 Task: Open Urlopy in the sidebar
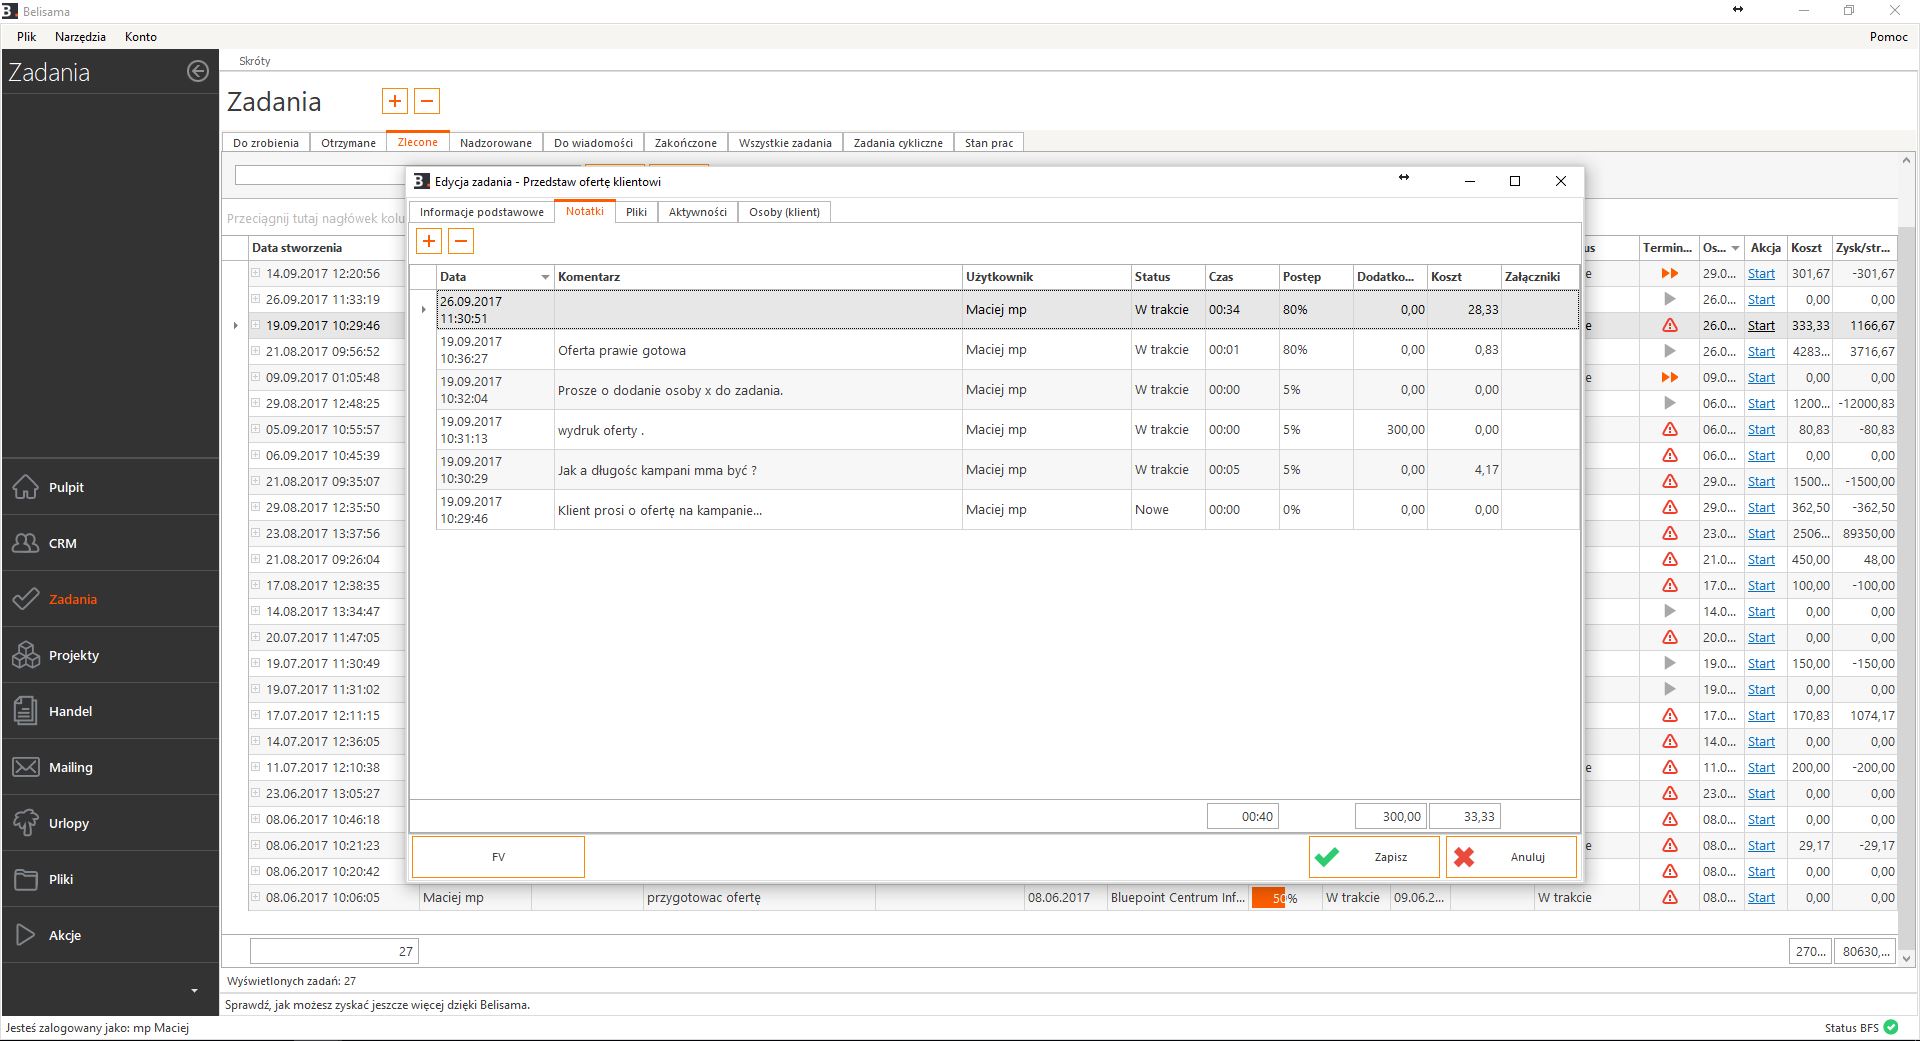(x=68, y=823)
